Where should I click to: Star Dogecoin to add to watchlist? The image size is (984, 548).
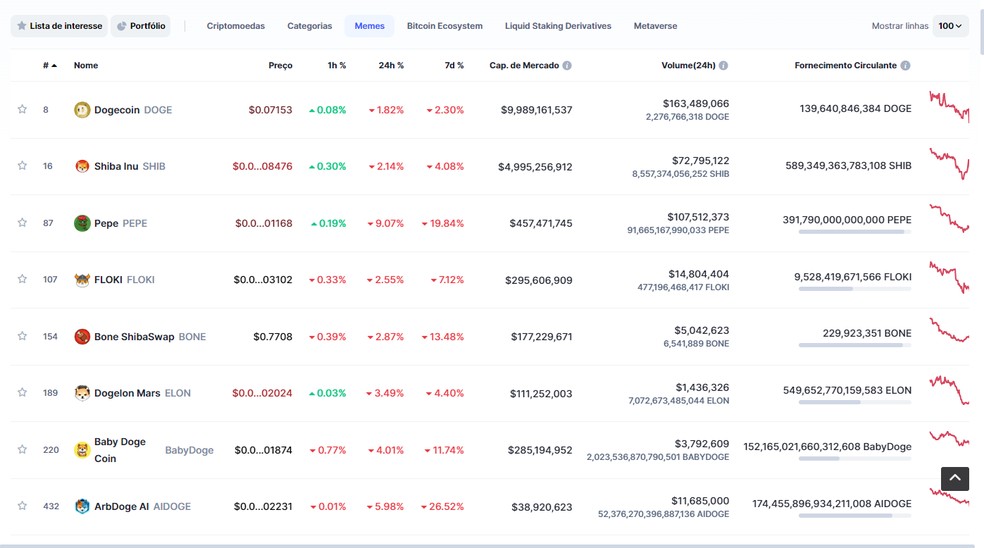tap(22, 109)
